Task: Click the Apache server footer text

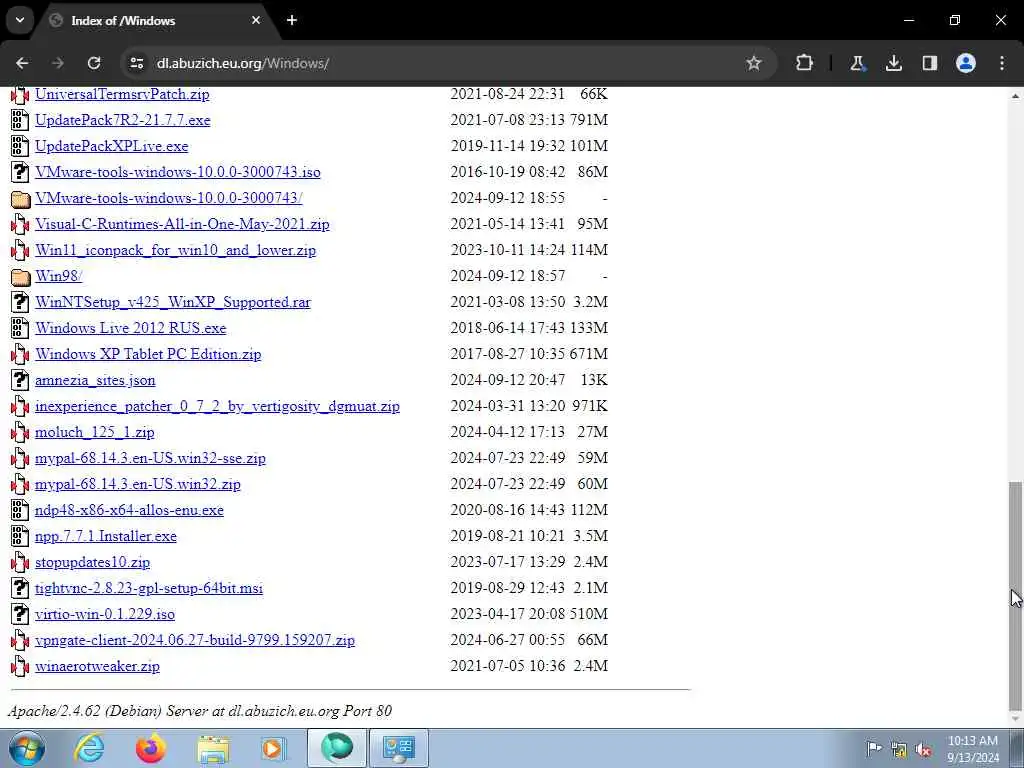Action: point(200,711)
